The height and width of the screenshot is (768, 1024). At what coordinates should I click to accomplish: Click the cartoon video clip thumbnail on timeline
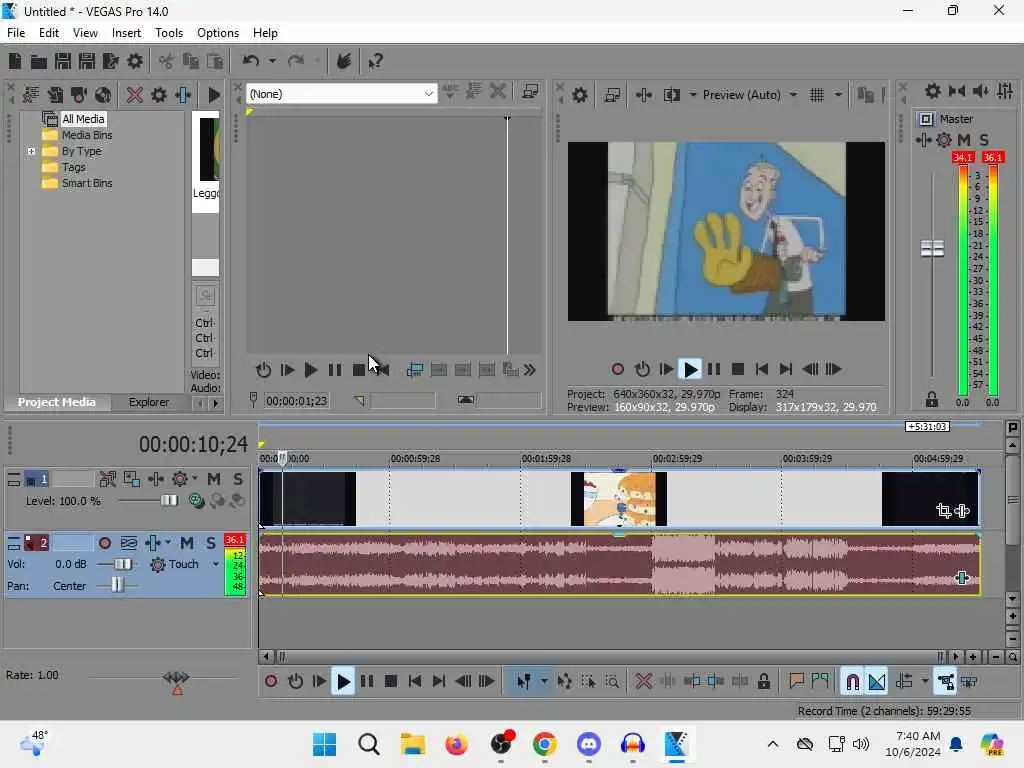[619, 499]
